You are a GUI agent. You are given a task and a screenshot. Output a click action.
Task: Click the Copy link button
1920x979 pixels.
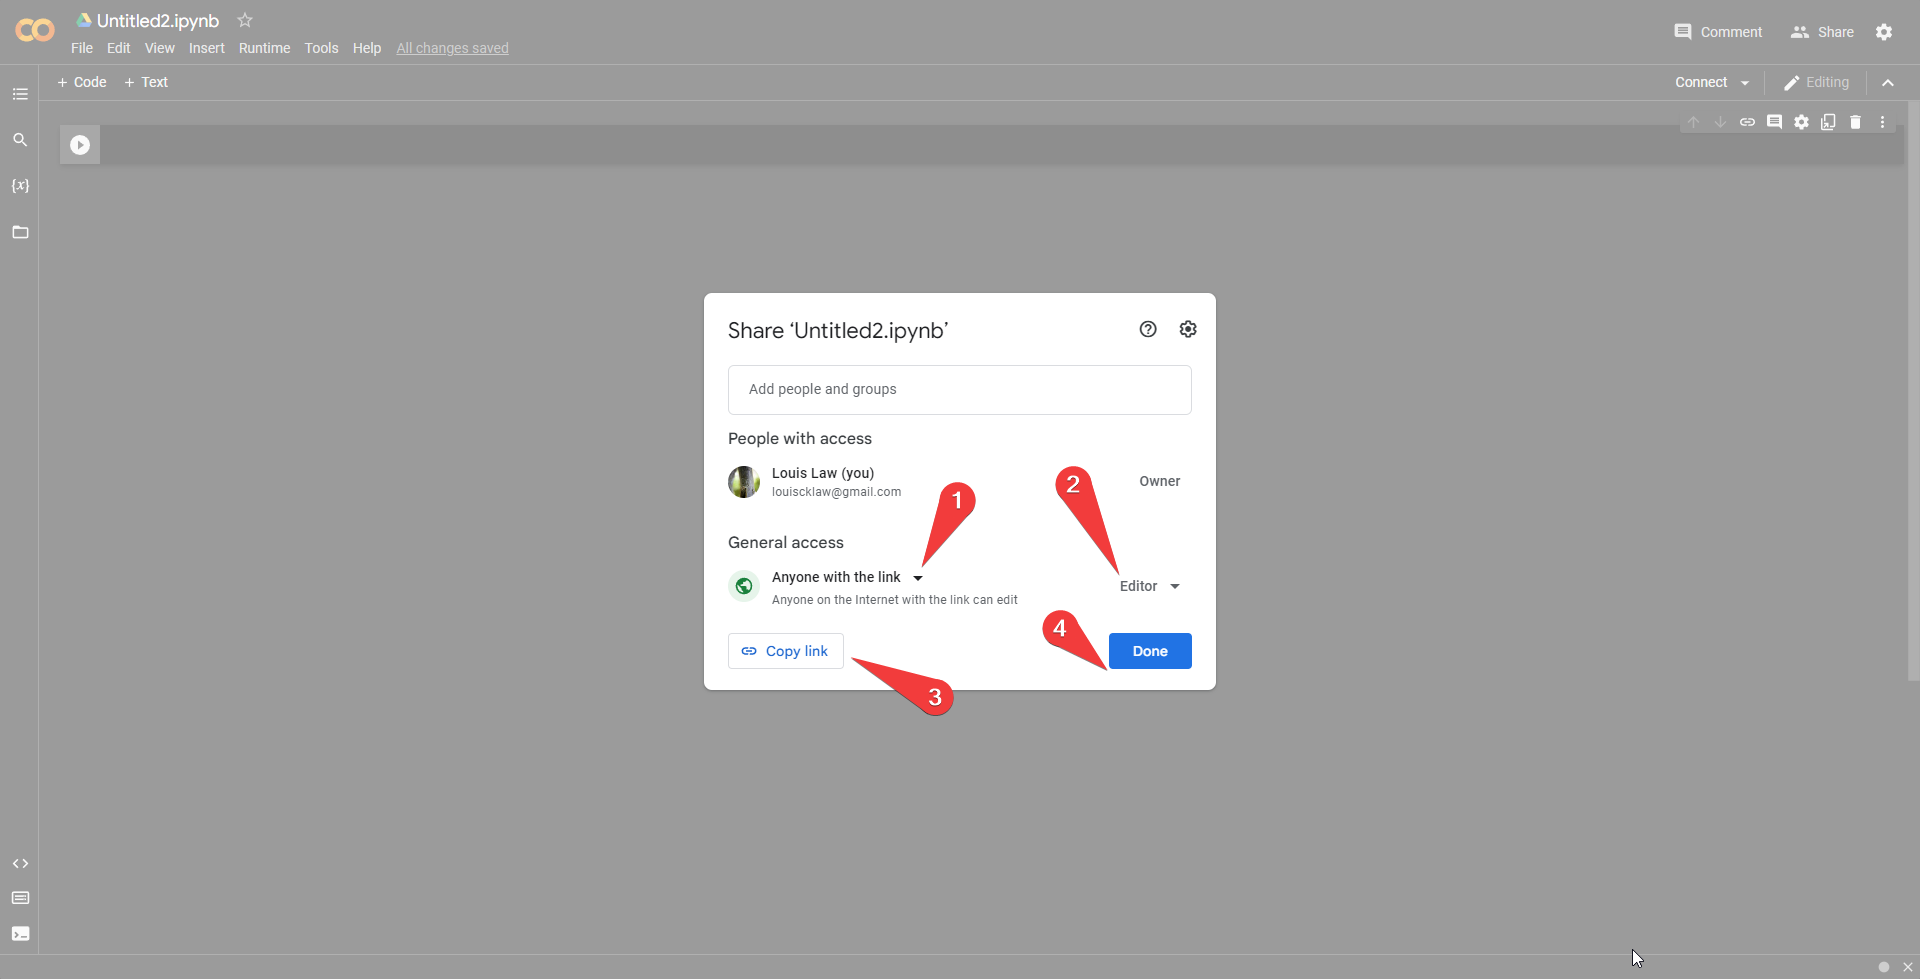tap(786, 651)
